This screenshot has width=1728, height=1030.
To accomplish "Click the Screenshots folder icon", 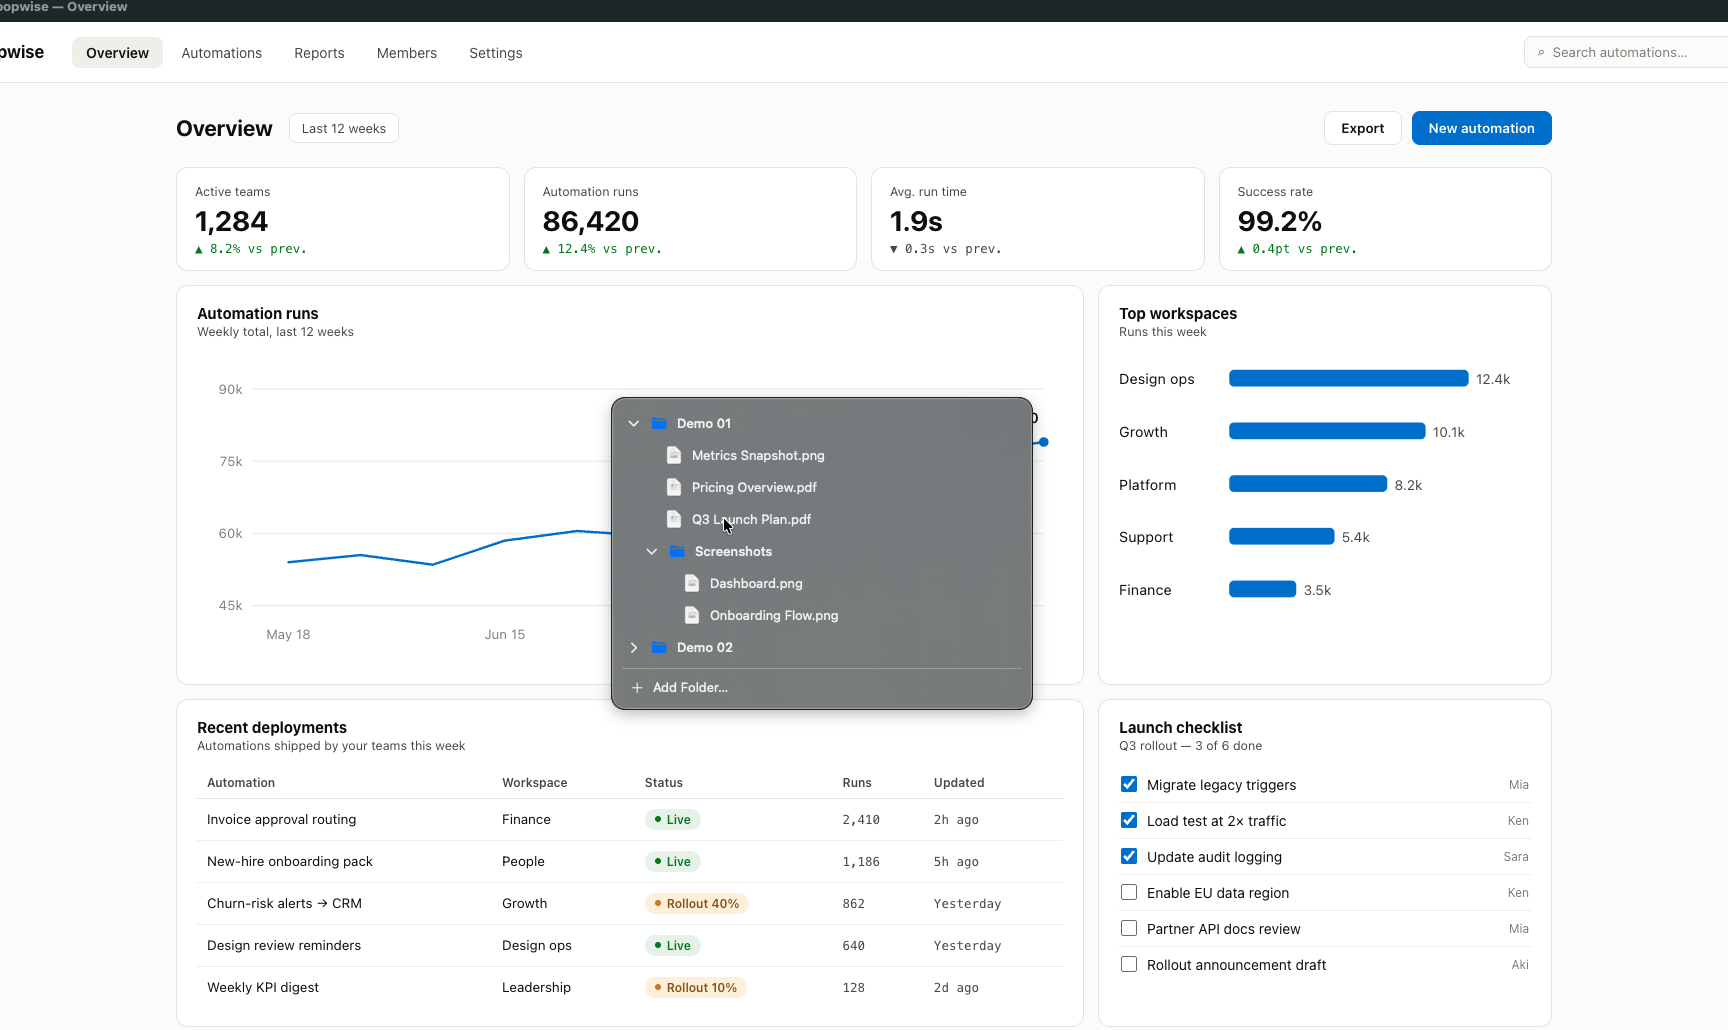I will 677,551.
